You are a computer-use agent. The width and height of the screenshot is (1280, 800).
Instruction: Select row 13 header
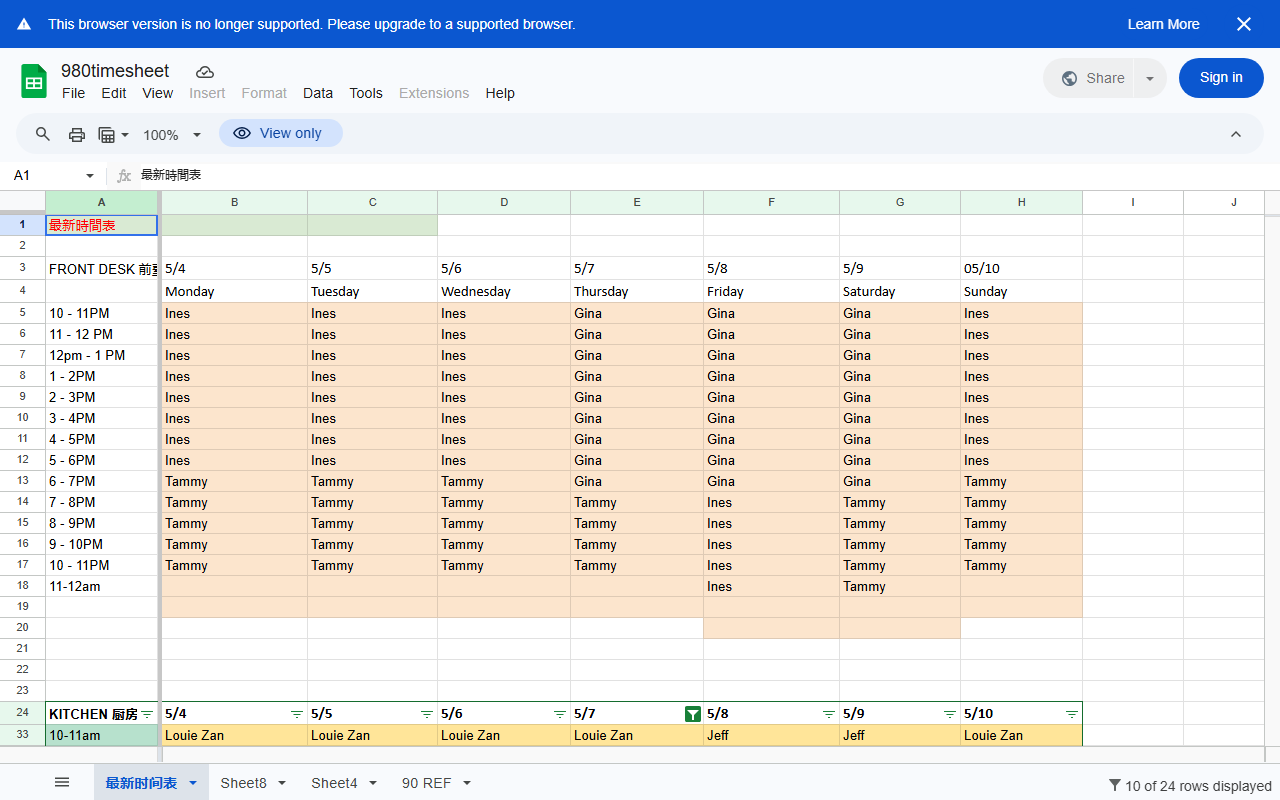tap(23, 481)
